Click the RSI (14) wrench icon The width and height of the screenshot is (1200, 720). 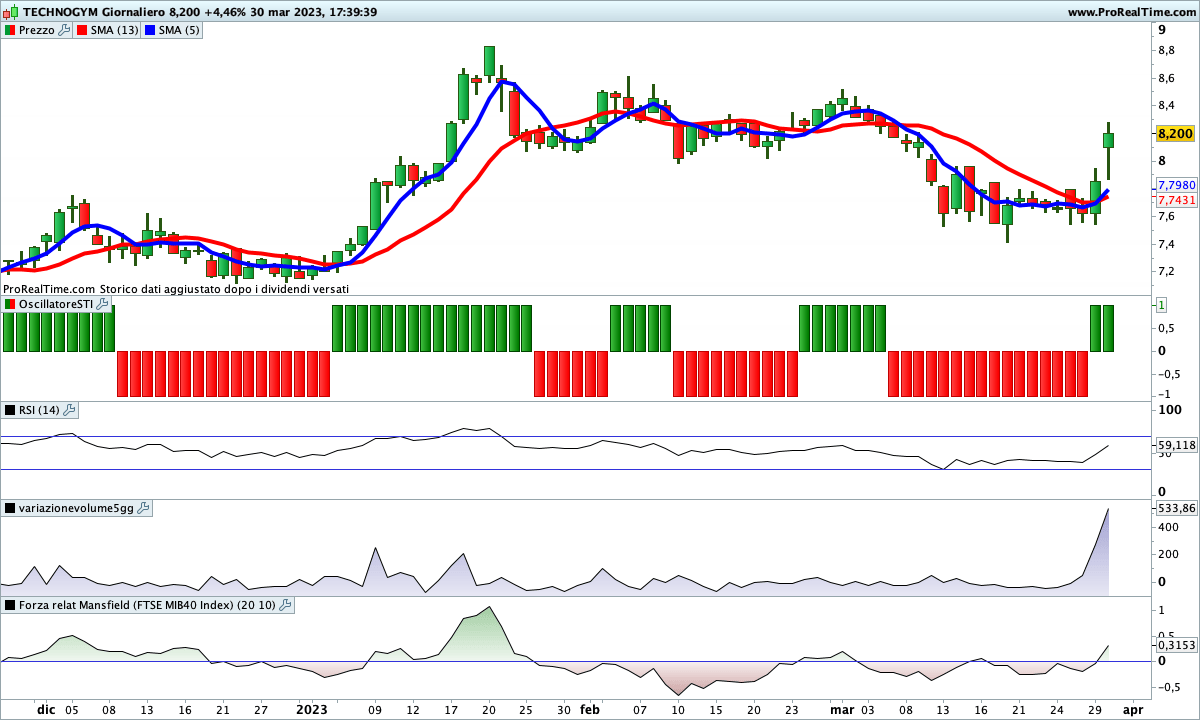click(x=69, y=410)
